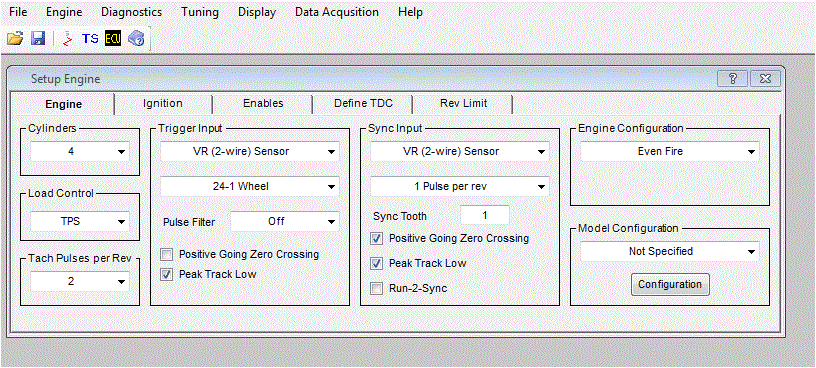Open the Cylinders dropdown

point(80,151)
